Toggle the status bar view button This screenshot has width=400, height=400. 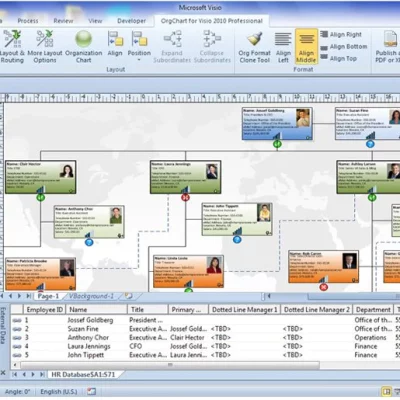[x=387, y=391]
